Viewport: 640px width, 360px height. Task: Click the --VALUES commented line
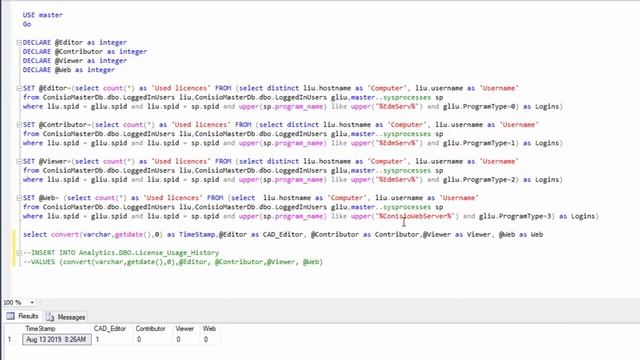pos(173,262)
